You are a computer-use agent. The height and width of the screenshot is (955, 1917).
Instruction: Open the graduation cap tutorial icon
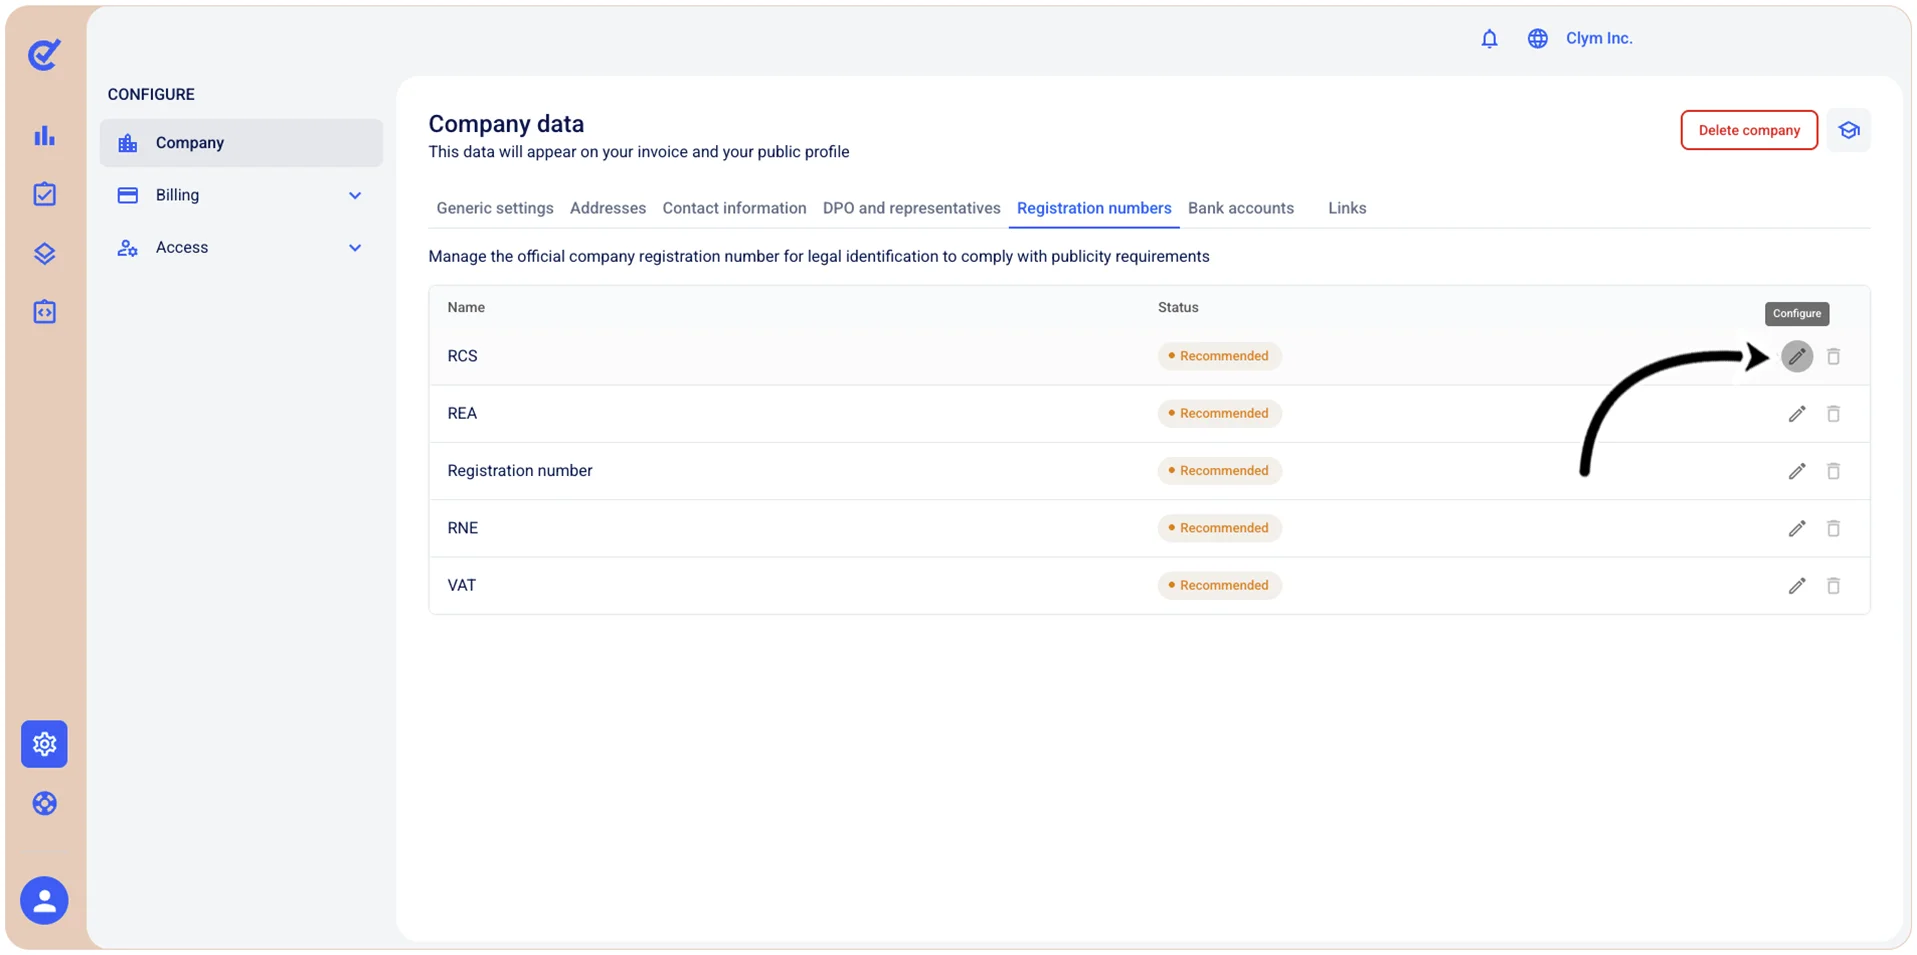1849,130
